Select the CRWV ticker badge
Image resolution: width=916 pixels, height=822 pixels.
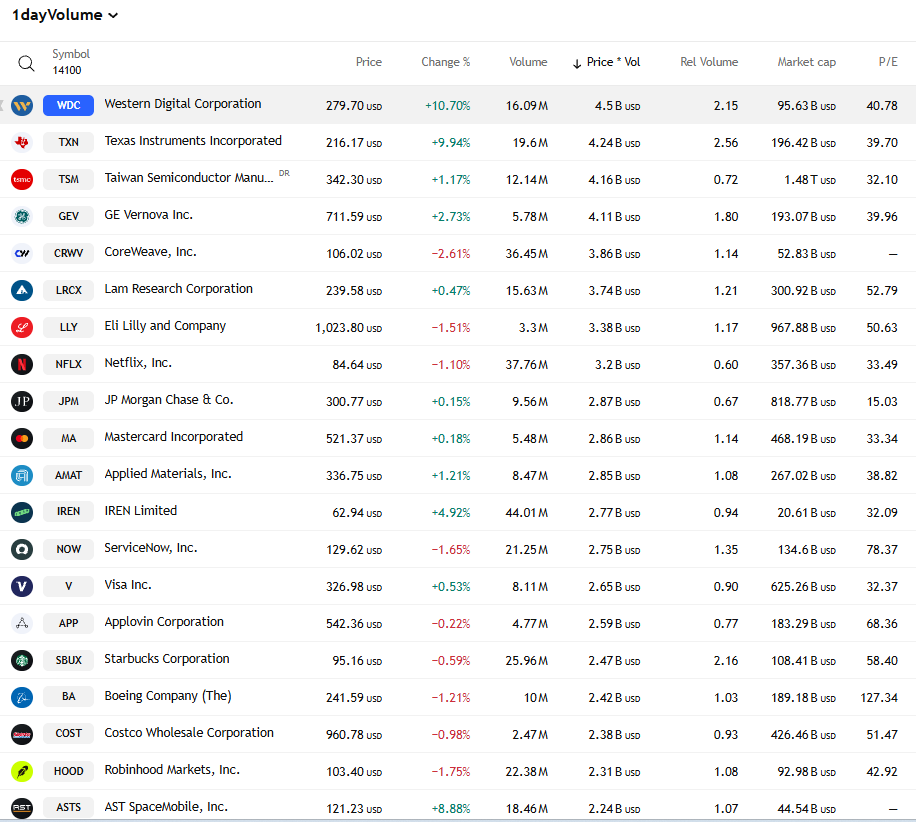tap(68, 253)
